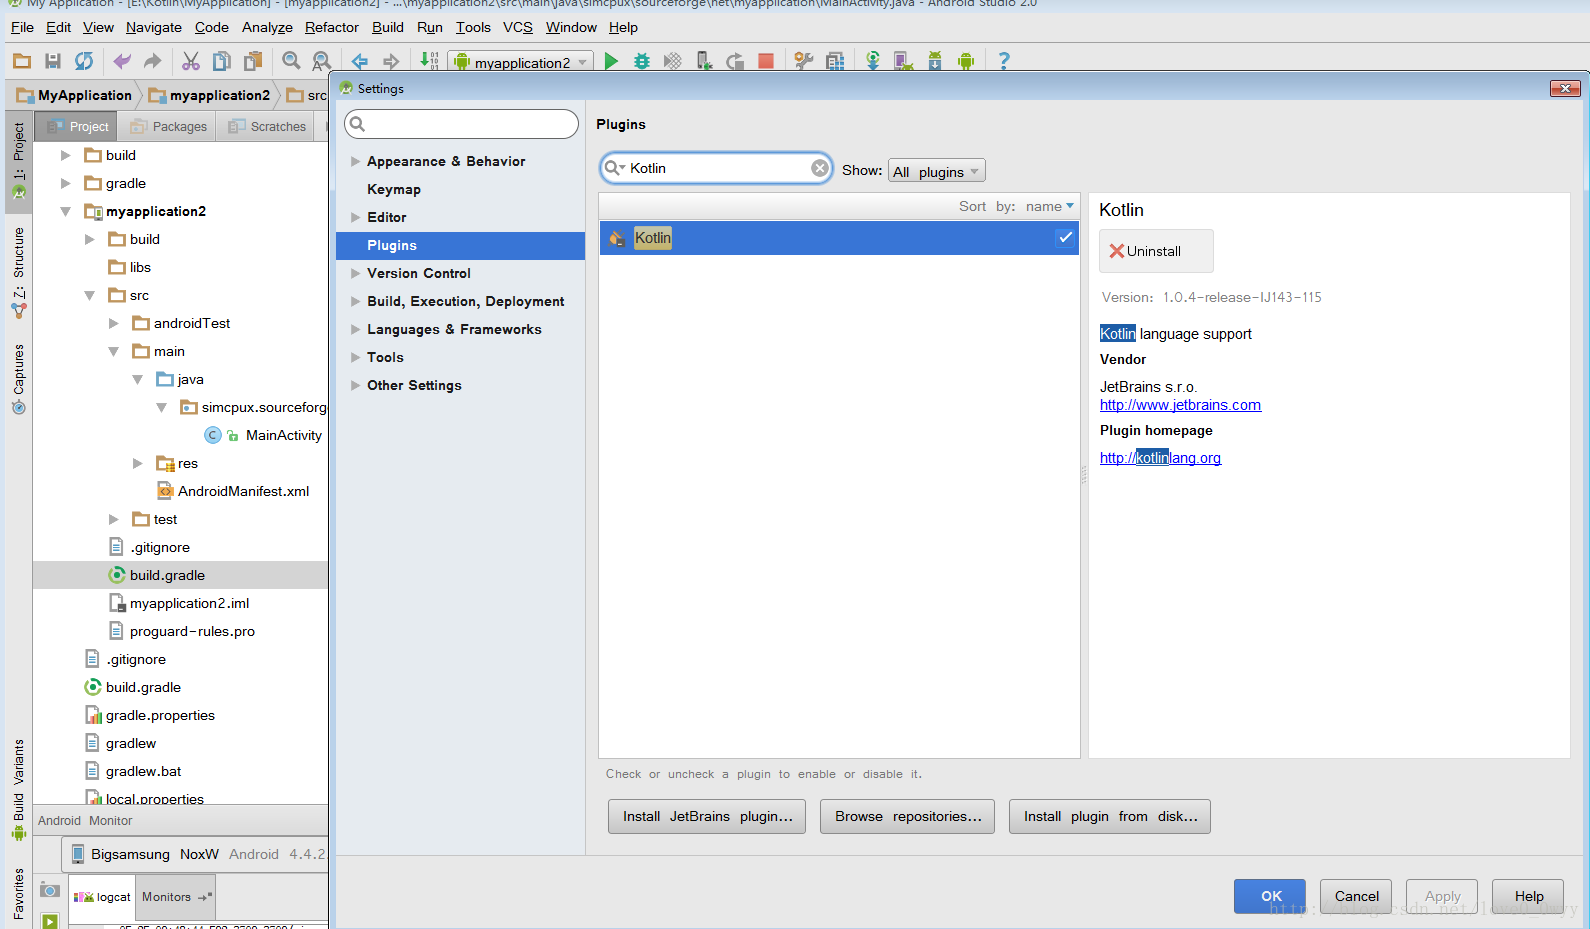Click the navigate Forward arrow icon
Viewport: 1590px width, 929px height.
click(x=391, y=62)
